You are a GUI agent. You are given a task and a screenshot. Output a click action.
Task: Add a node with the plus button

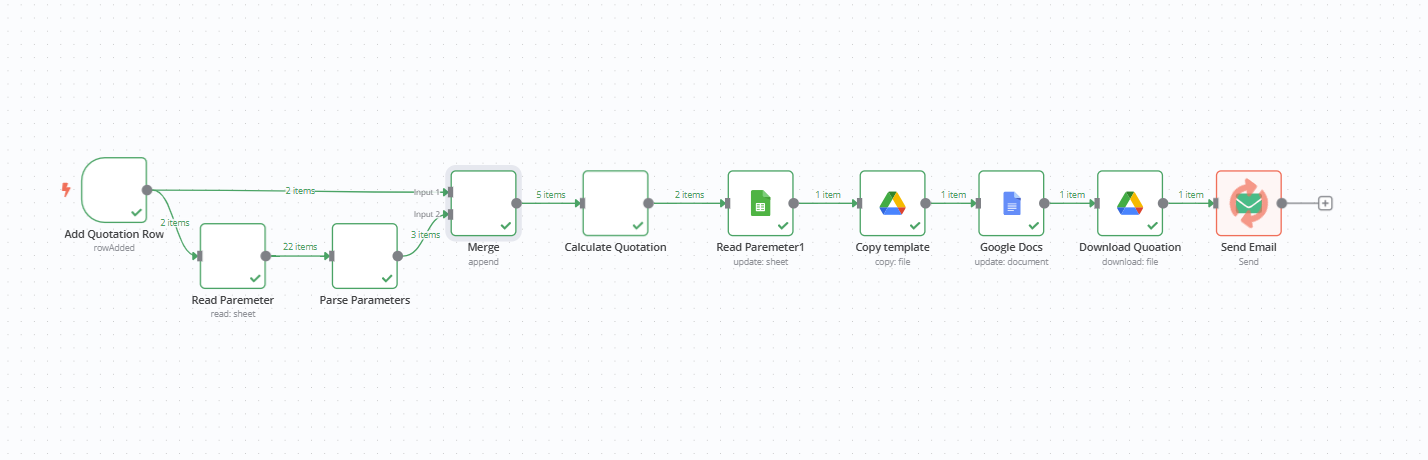click(x=1325, y=203)
